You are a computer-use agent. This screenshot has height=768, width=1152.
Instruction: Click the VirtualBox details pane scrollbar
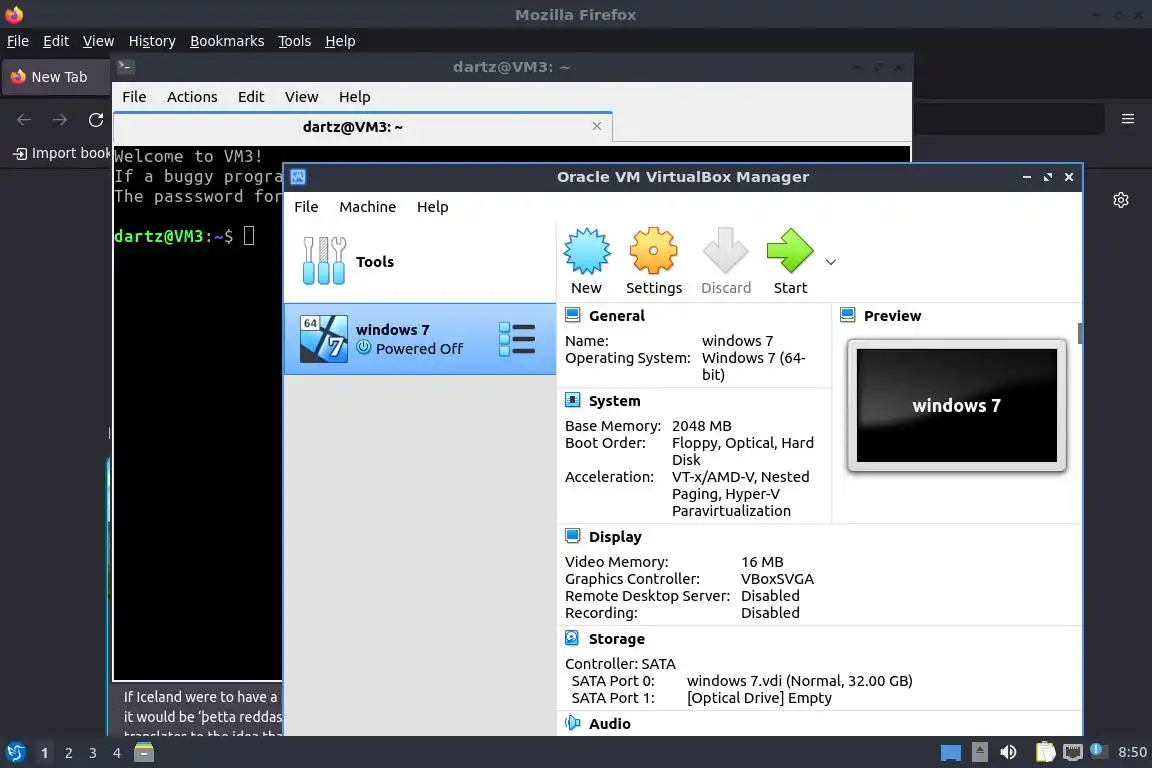(x=1079, y=333)
